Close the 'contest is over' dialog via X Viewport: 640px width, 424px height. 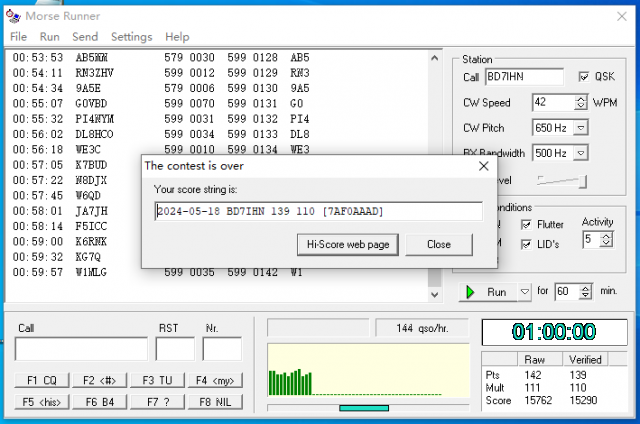(484, 166)
